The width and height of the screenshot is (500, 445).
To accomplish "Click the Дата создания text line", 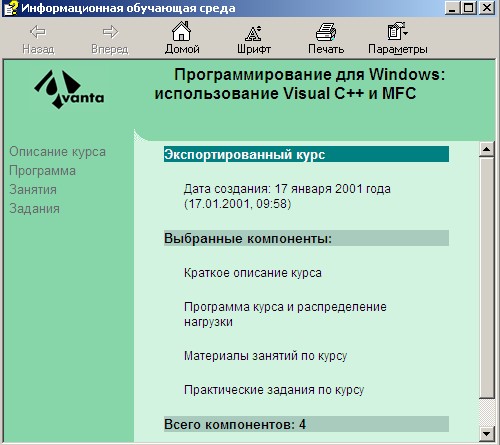I will [287, 196].
